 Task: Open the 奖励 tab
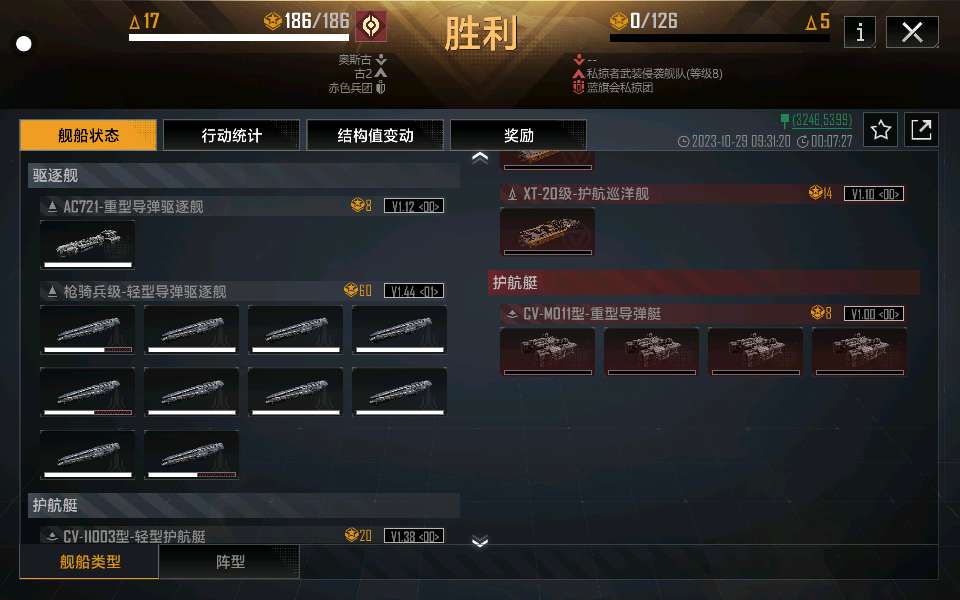(519, 135)
